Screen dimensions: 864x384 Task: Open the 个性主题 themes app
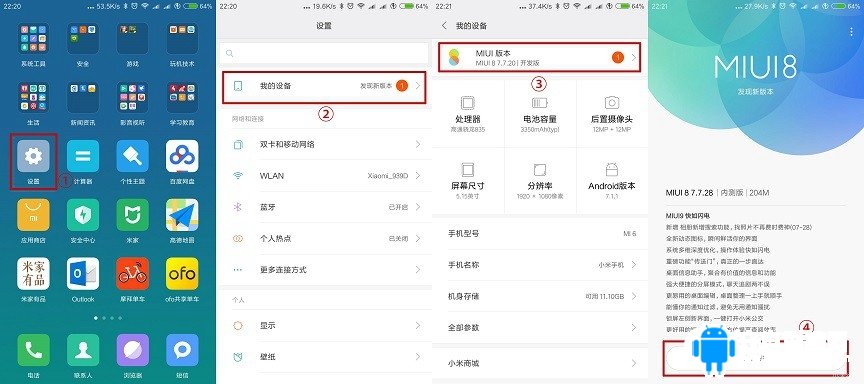tap(132, 156)
